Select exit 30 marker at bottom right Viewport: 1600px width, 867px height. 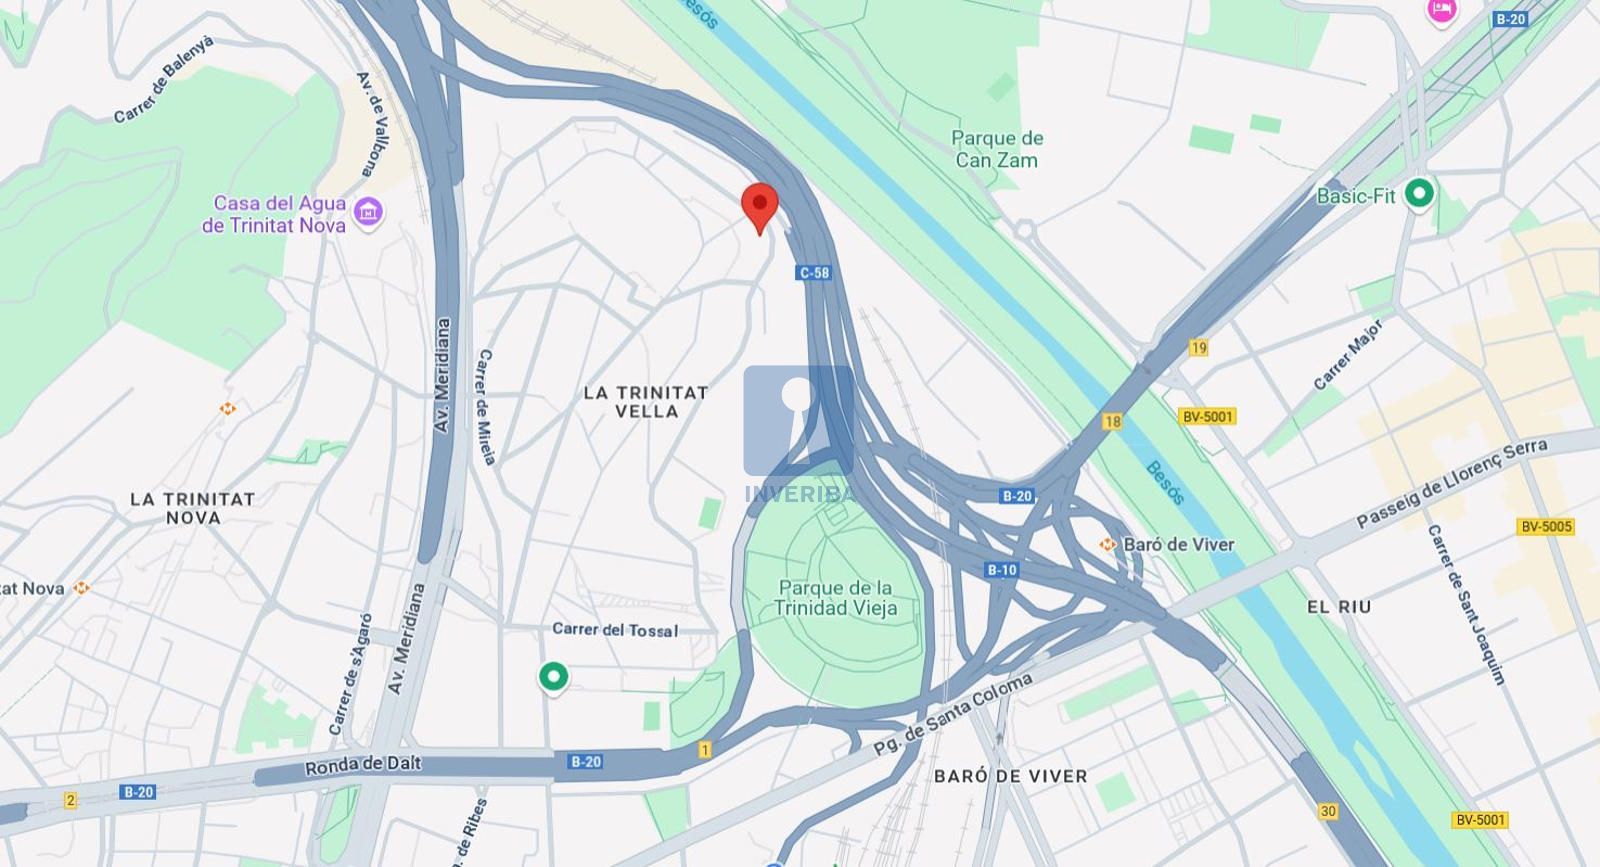pos(1328,811)
